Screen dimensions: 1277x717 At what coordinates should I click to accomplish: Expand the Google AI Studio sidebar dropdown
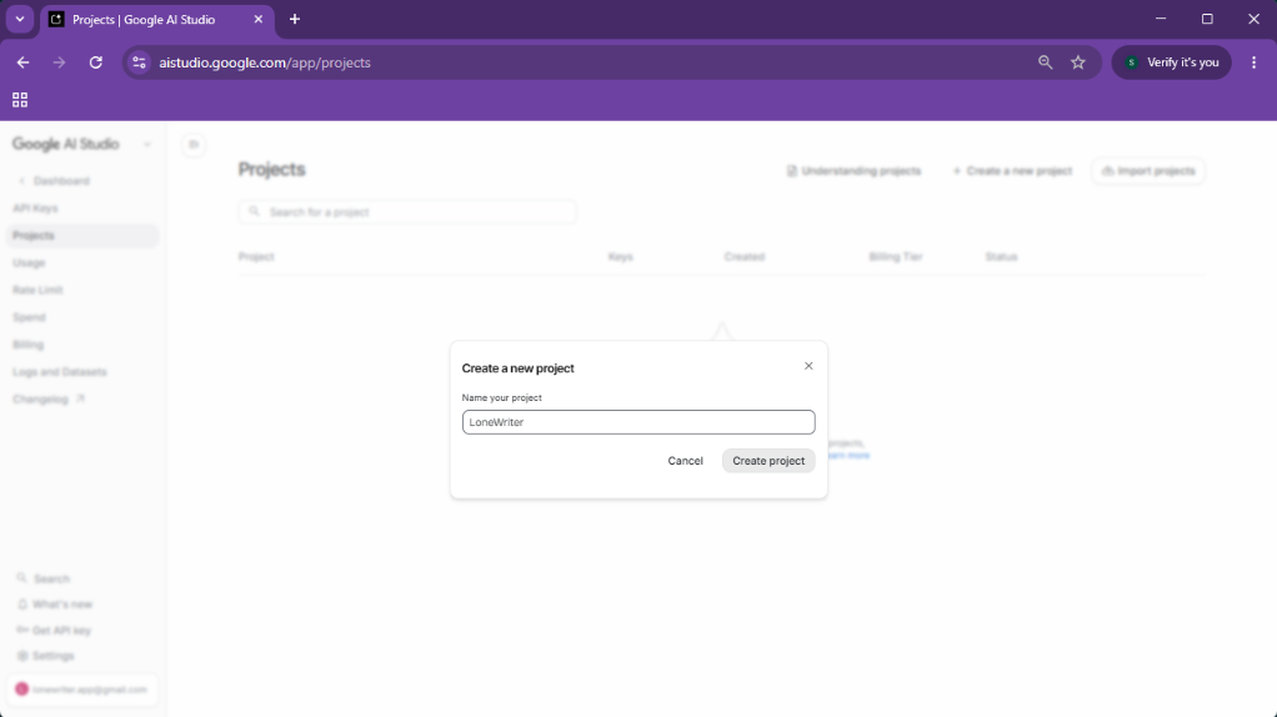[147, 144]
